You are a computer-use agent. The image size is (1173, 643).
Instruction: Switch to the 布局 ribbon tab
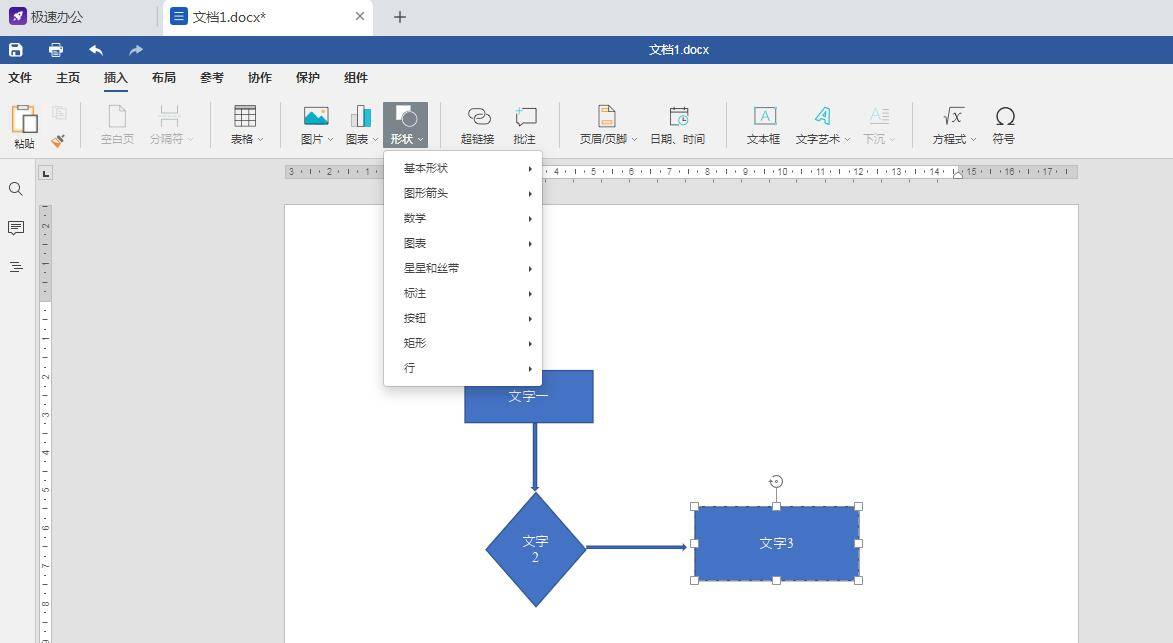tap(163, 77)
